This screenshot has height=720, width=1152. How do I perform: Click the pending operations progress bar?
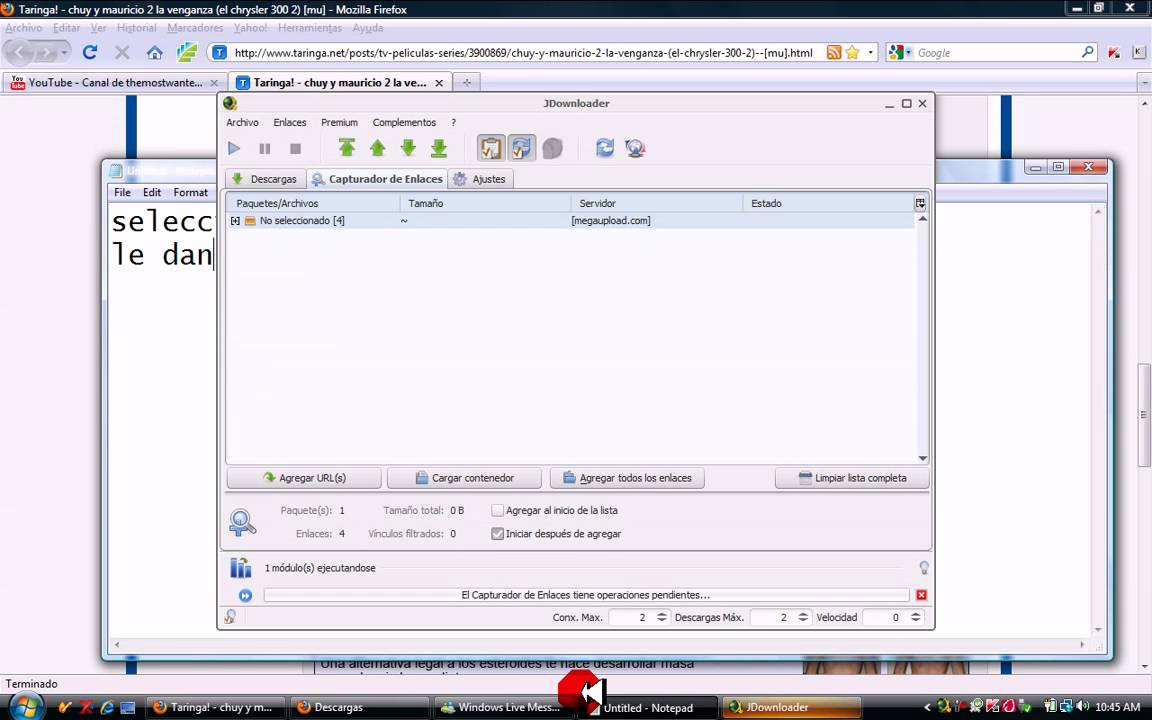[x=586, y=595]
